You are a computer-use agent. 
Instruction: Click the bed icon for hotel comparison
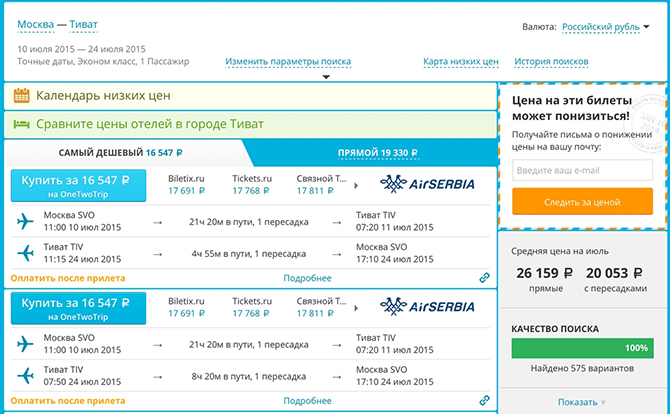(21, 125)
